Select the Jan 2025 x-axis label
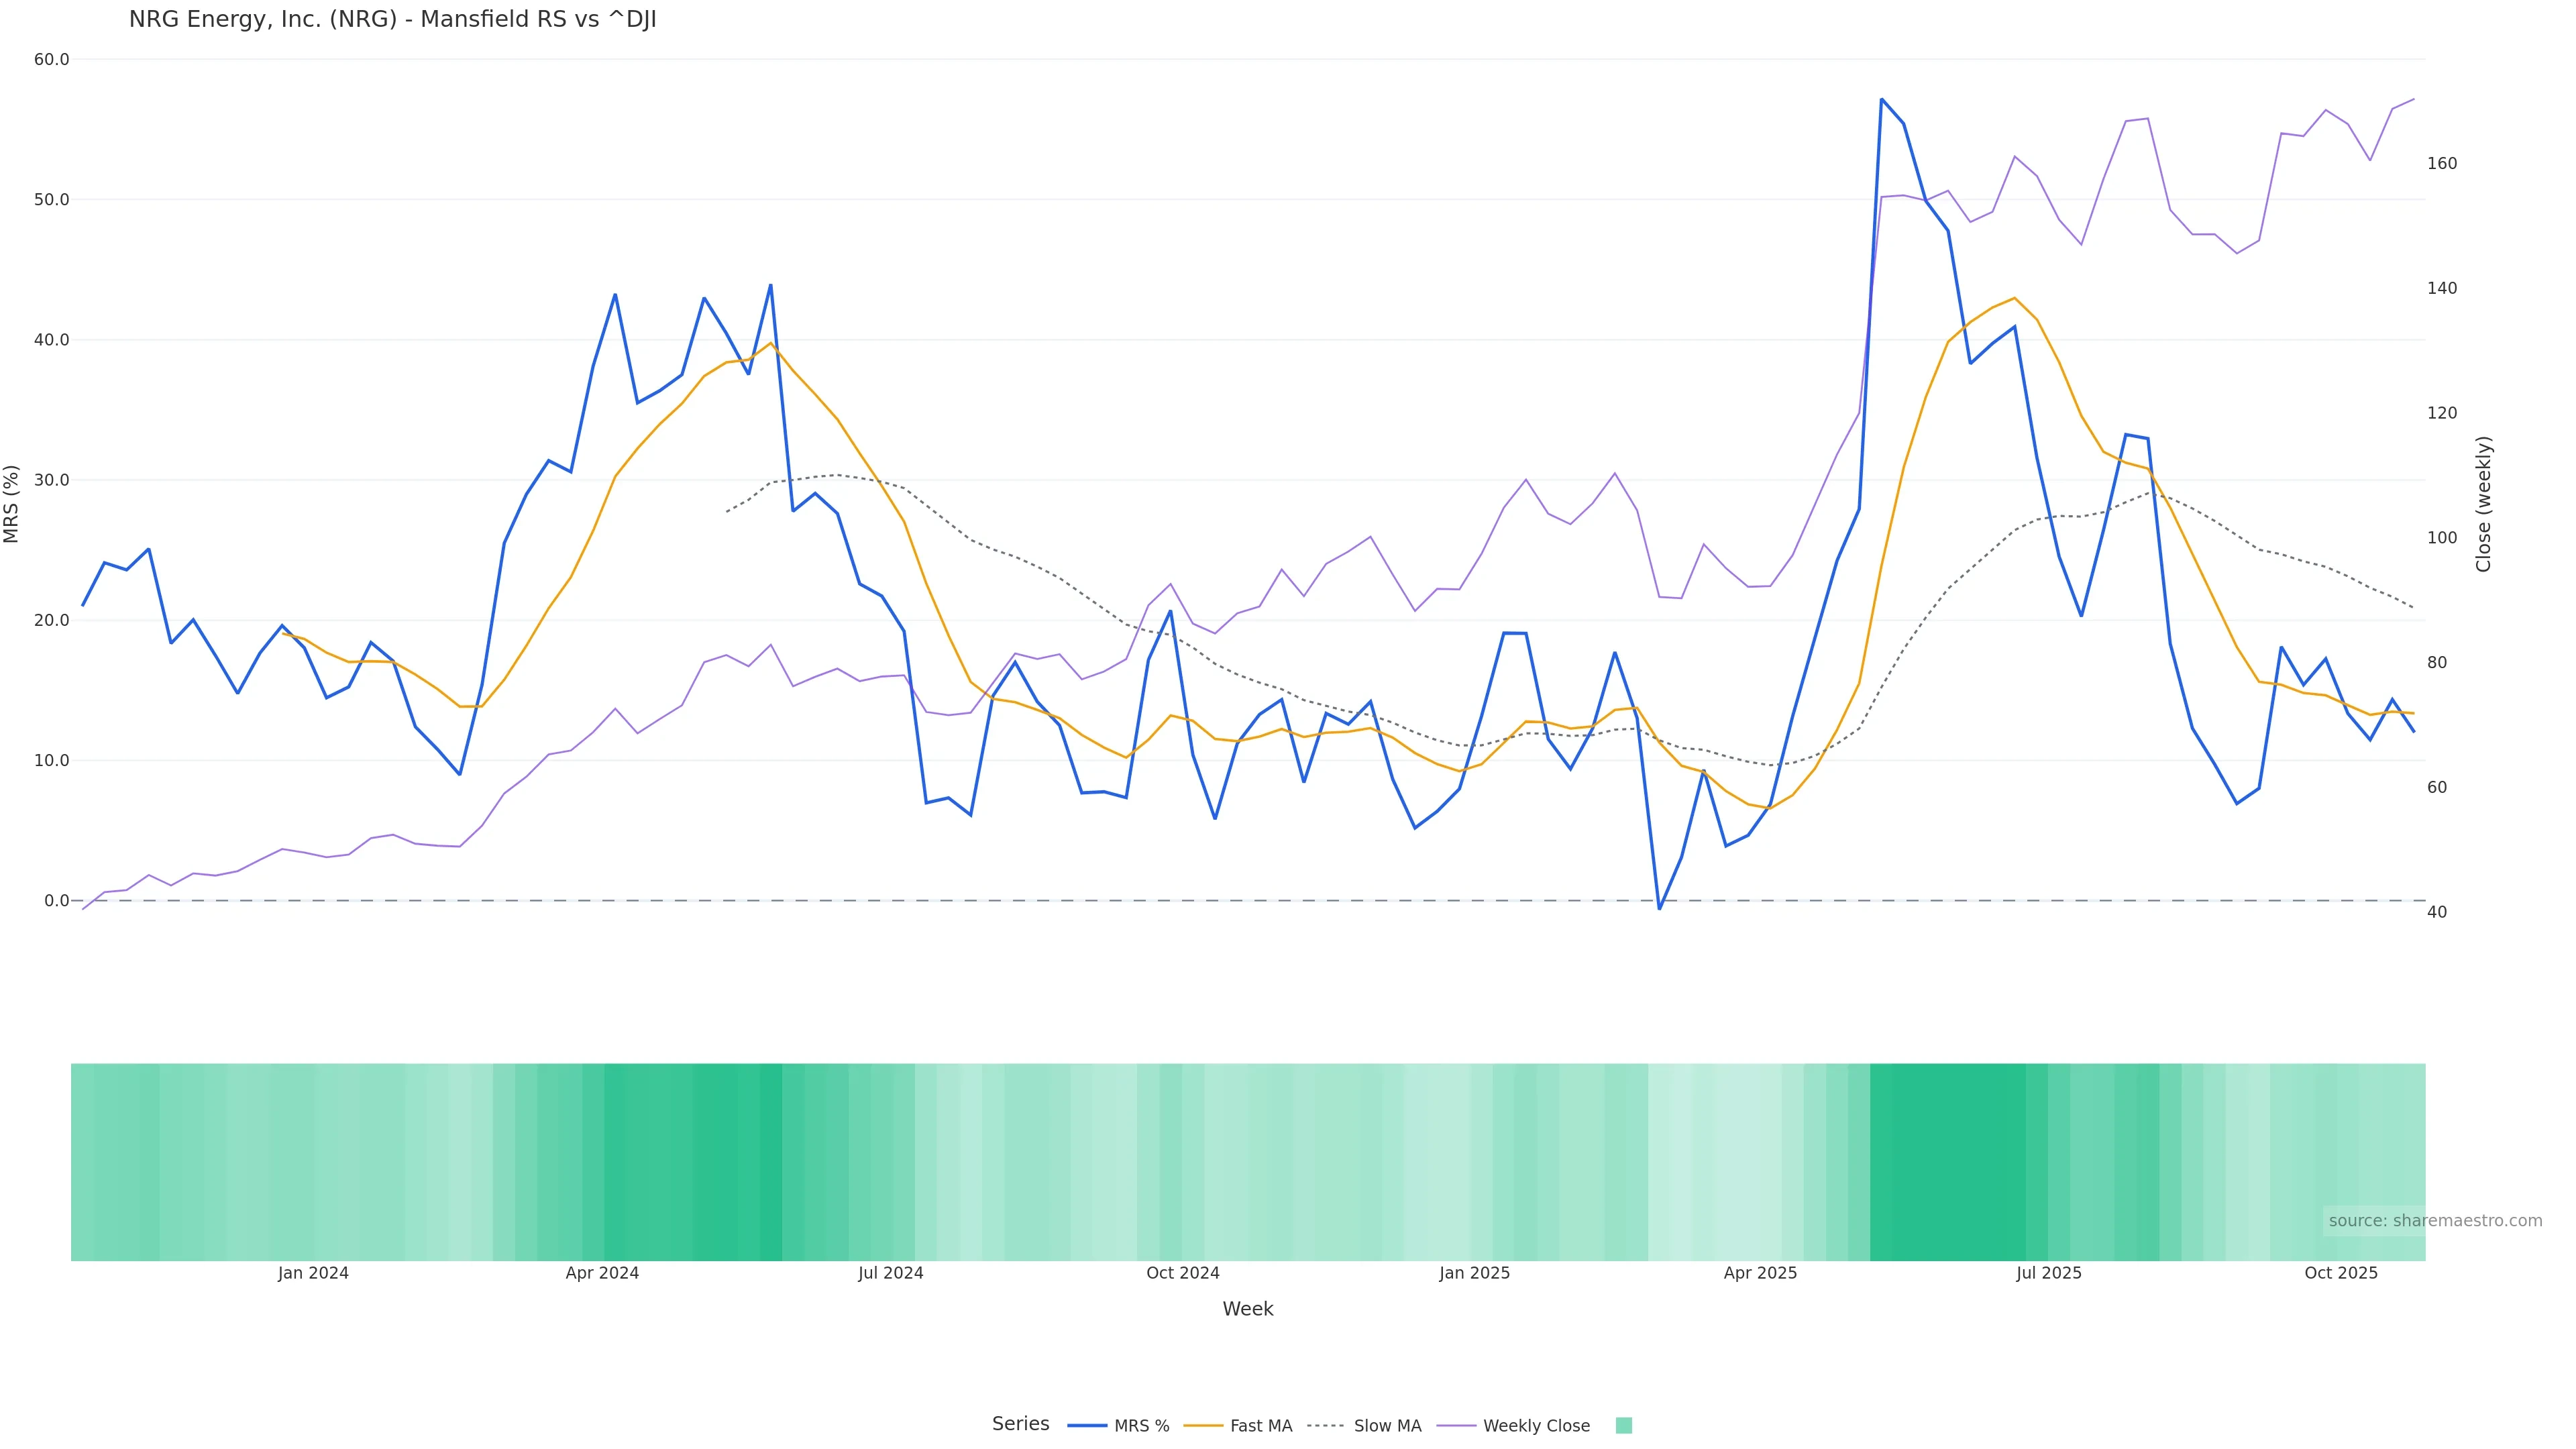The height and width of the screenshot is (1449, 2576). (x=1474, y=1273)
